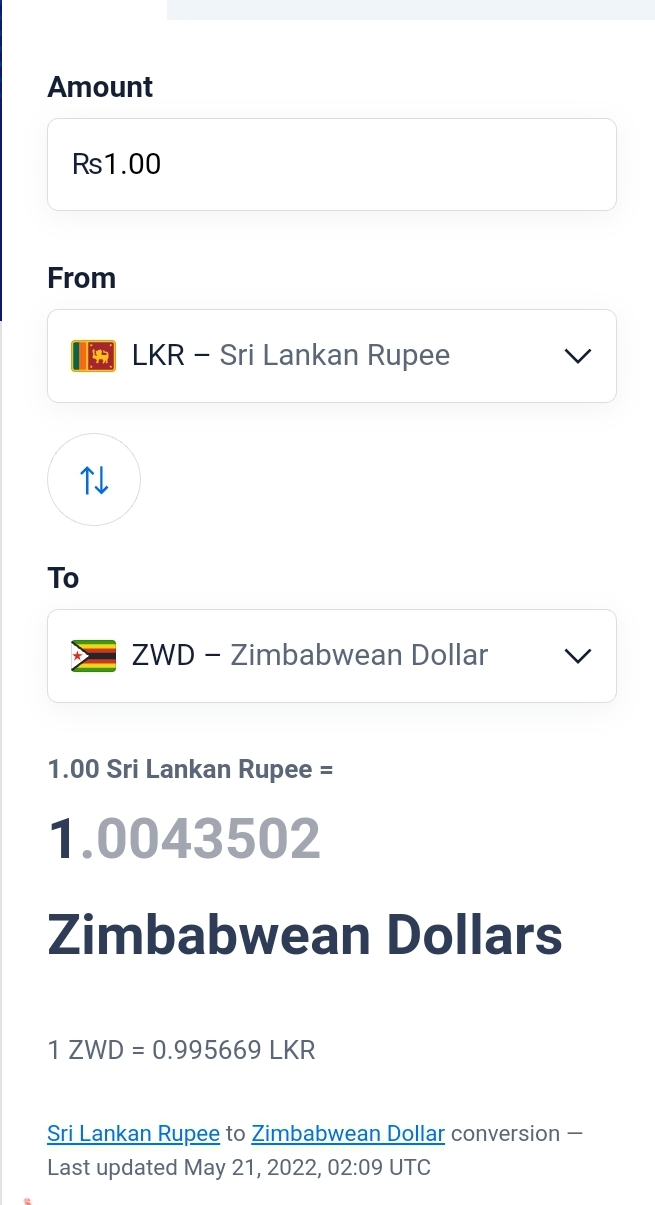Click the Zimbabwe flag icon
Screen dimensions: 655x1205
[94, 656]
